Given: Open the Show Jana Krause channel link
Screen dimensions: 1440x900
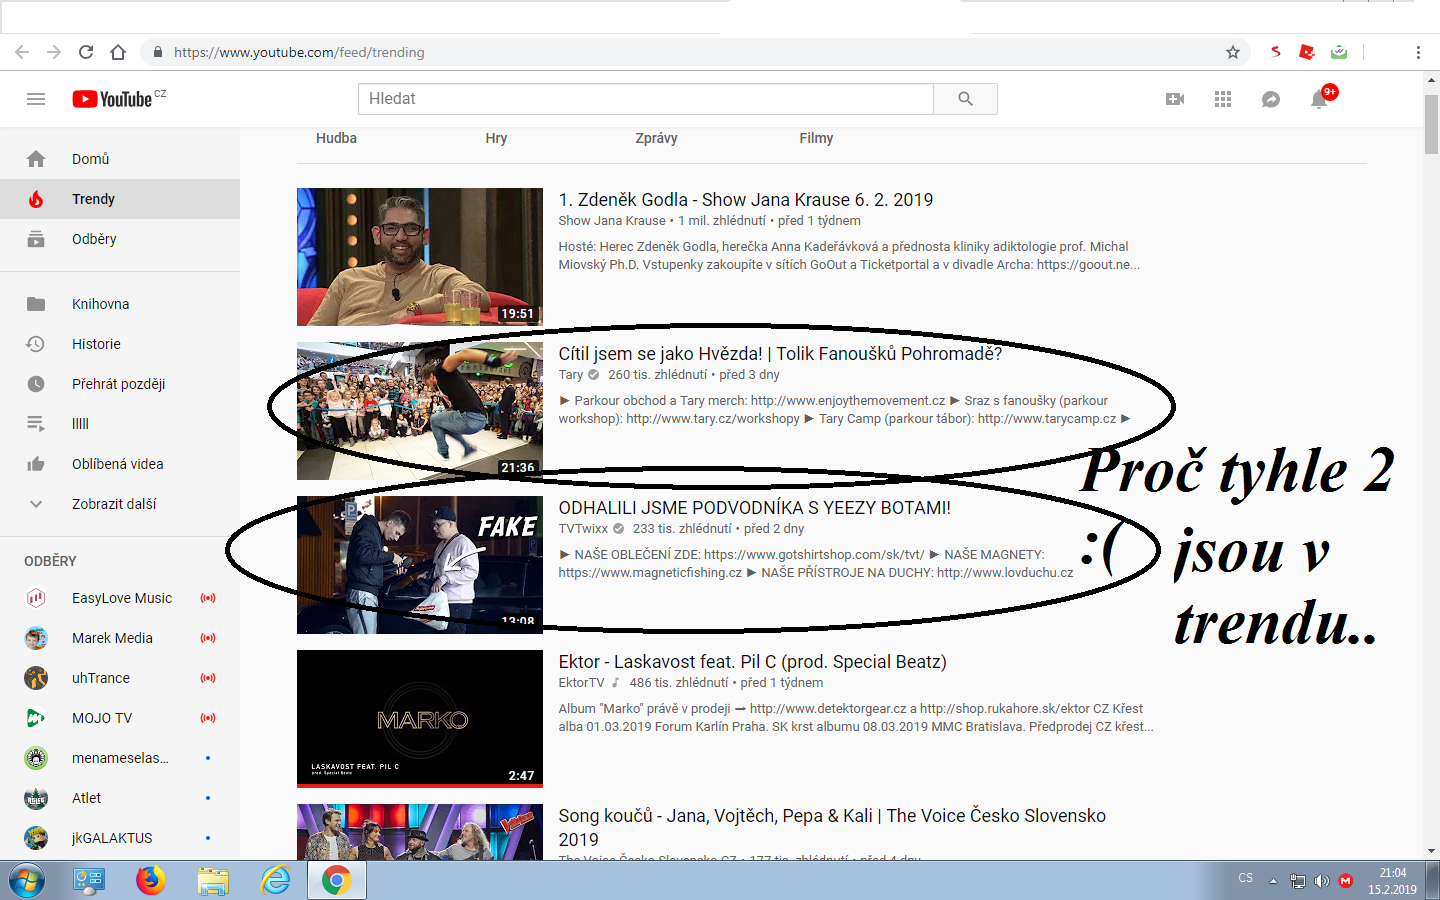Looking at the screenshot, I should tap(611, 221).
